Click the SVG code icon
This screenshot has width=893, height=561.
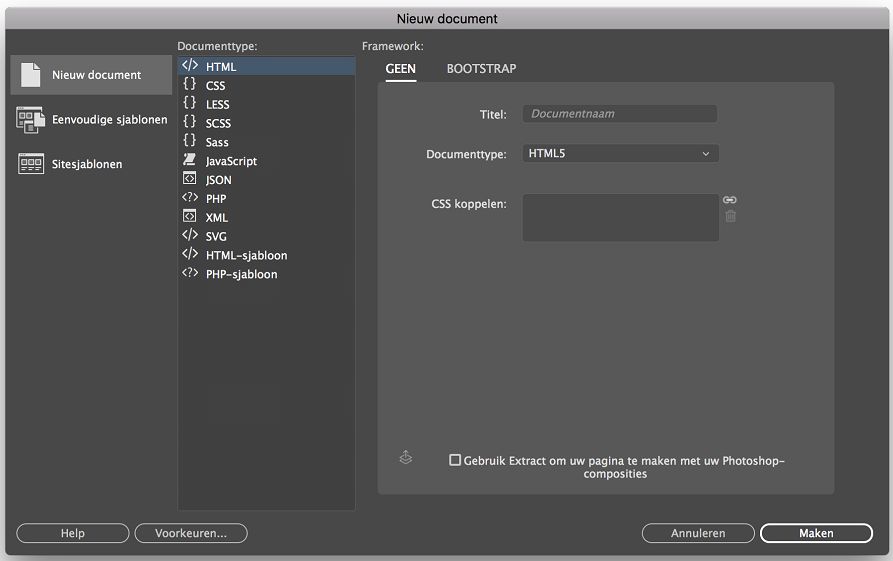[x=190, y=235]
